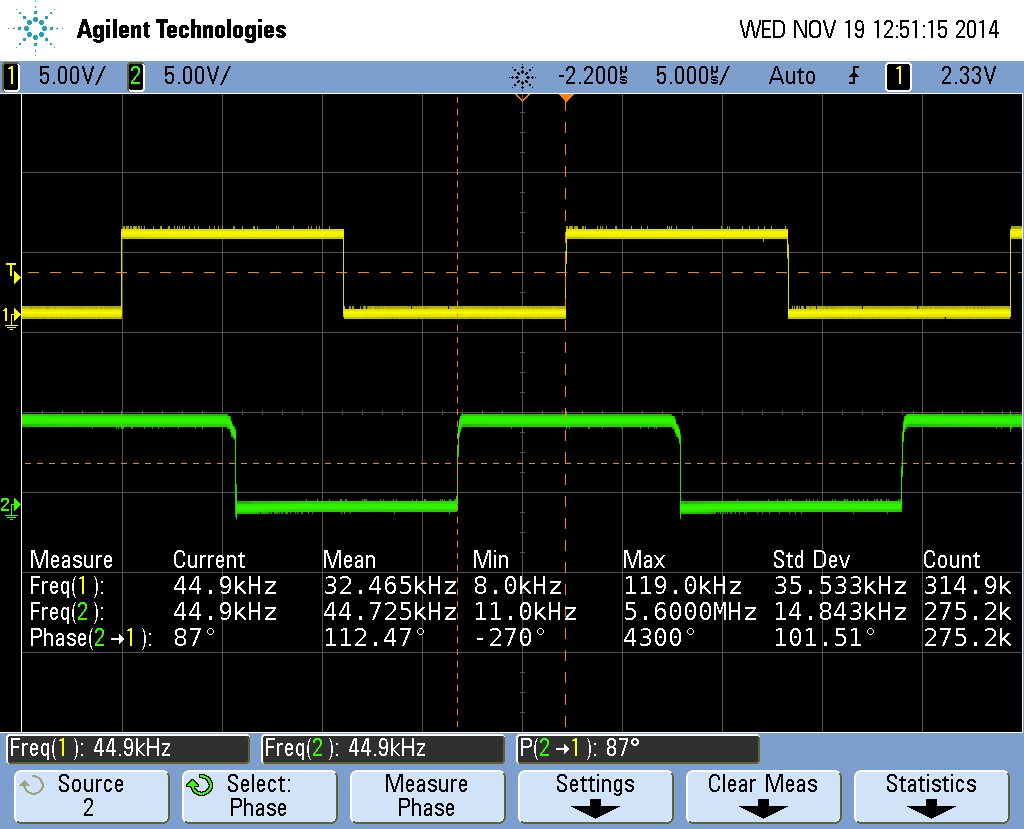1024x829 pixels.
Task: Click the trigger level T marker
Action: (x=11, y=271)
